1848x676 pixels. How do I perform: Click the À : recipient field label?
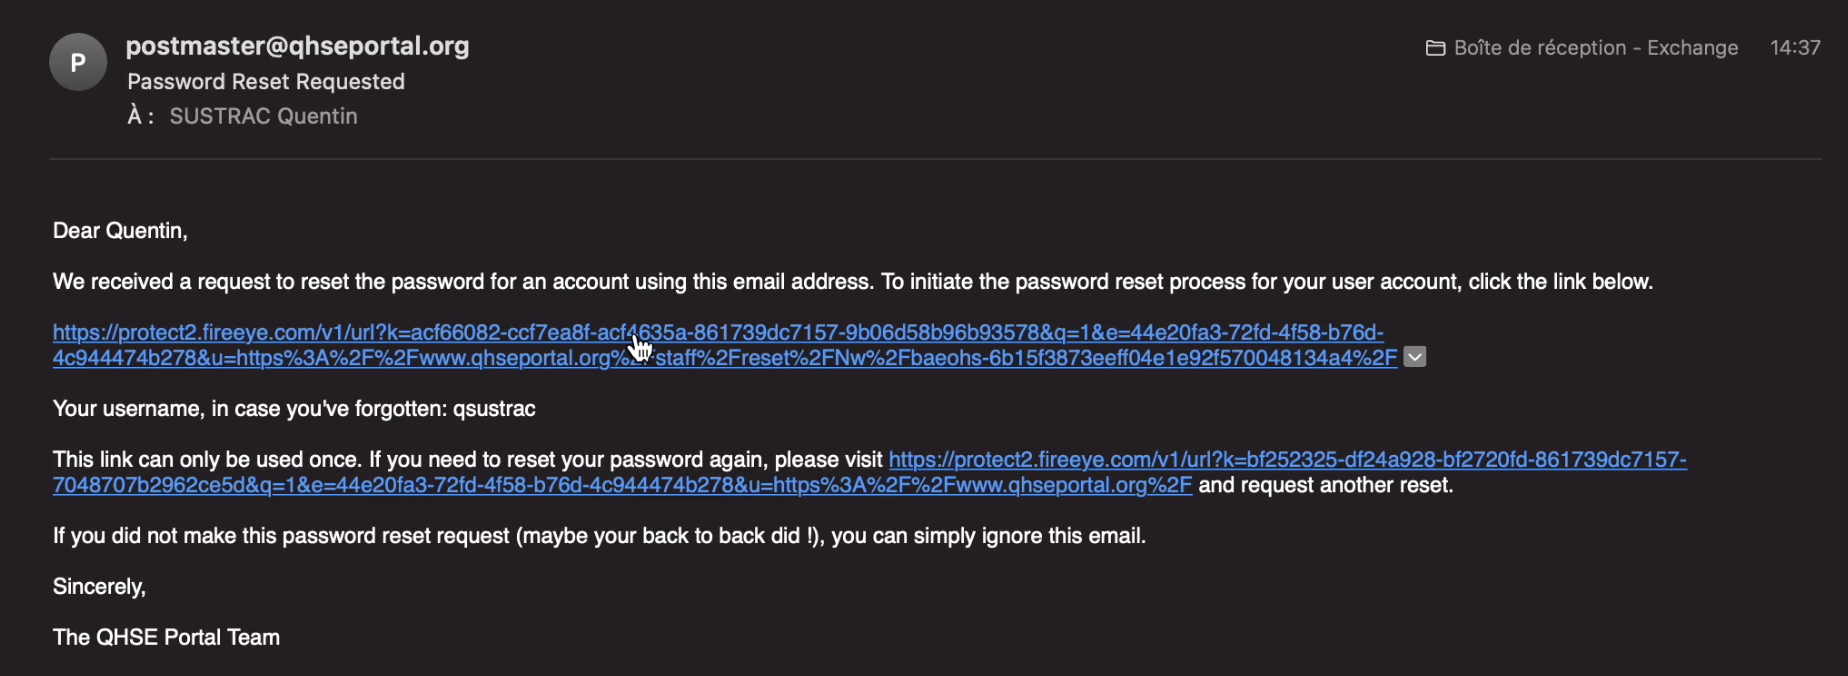[140, 116]
